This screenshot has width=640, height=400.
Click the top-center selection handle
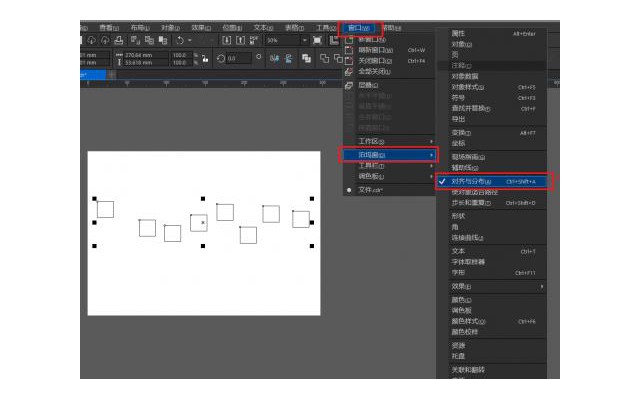[x=203, y=199]
